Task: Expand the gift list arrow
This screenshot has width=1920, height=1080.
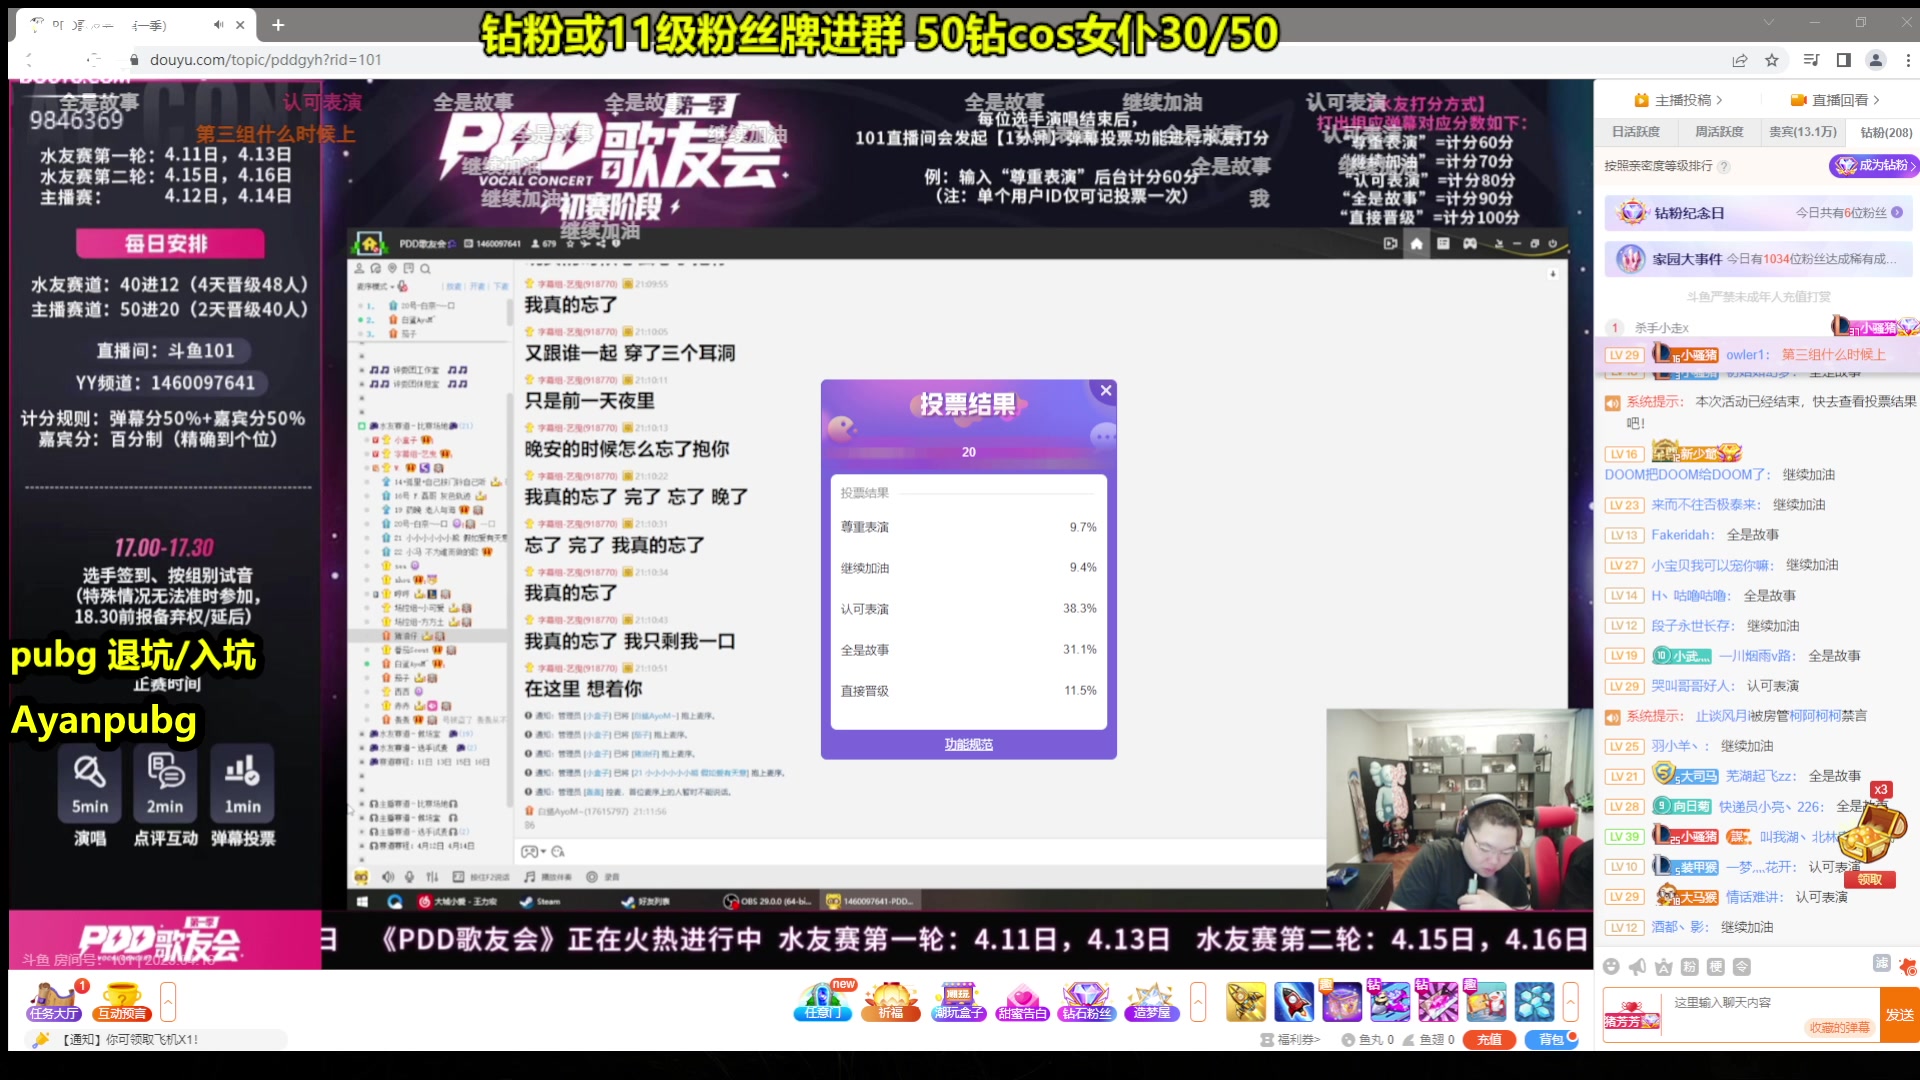Action: 1571,1001
